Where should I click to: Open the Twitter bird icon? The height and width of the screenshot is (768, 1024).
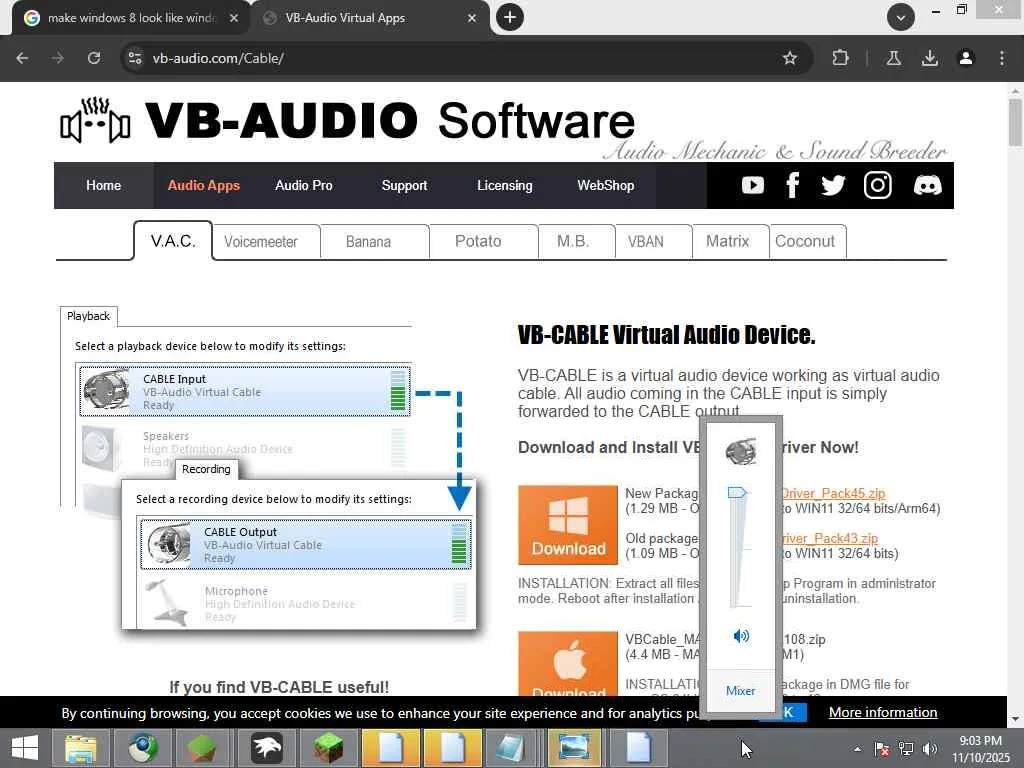[833, 185]
